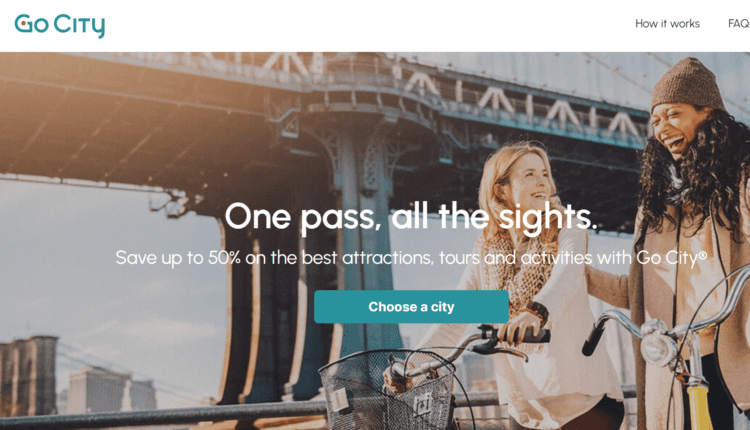The width and height of the screenshot is (750, 430).
Task: Click the Choose a city button
Action: 411,307
